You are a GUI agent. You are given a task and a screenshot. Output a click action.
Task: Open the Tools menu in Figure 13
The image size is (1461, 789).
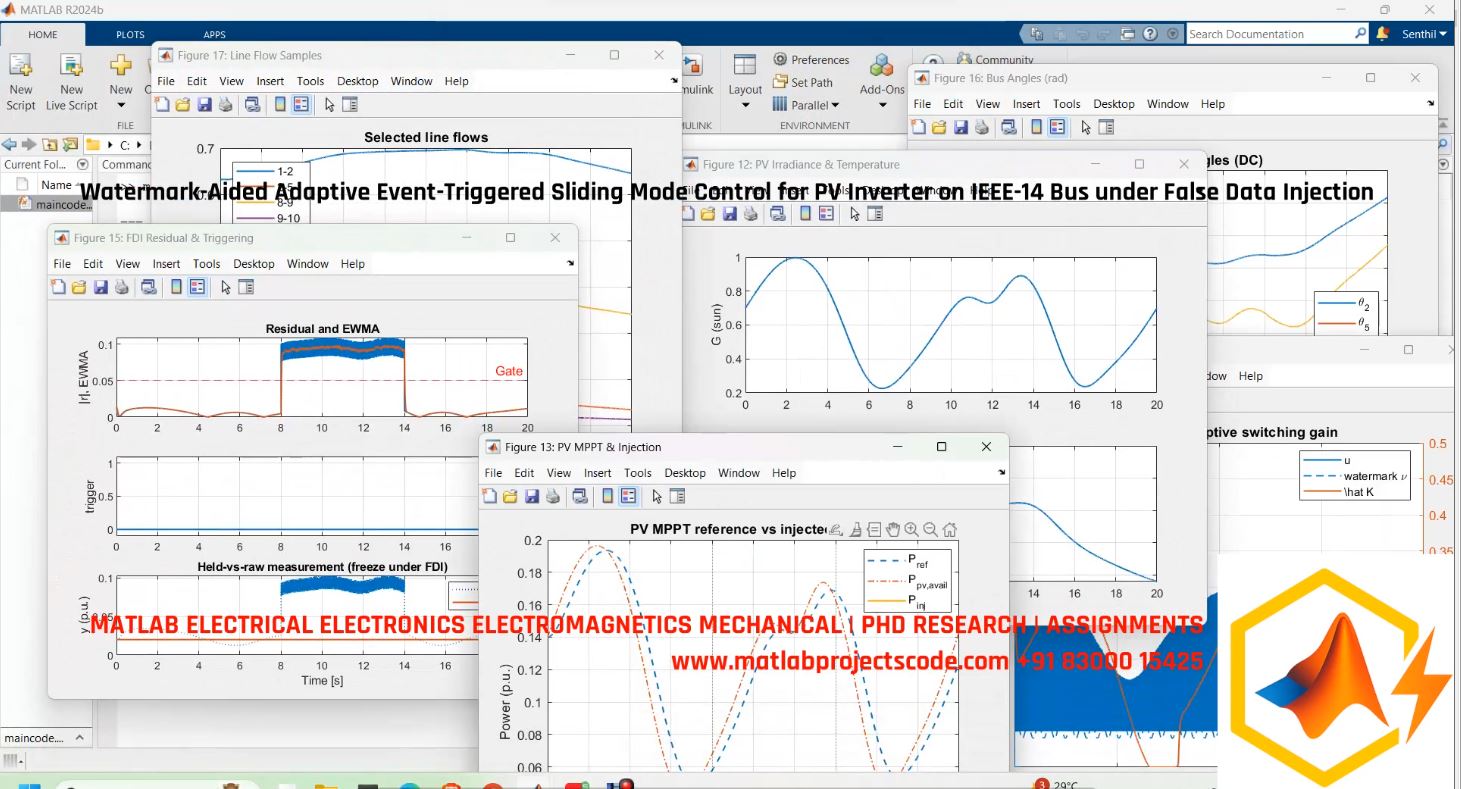point(638,473)
